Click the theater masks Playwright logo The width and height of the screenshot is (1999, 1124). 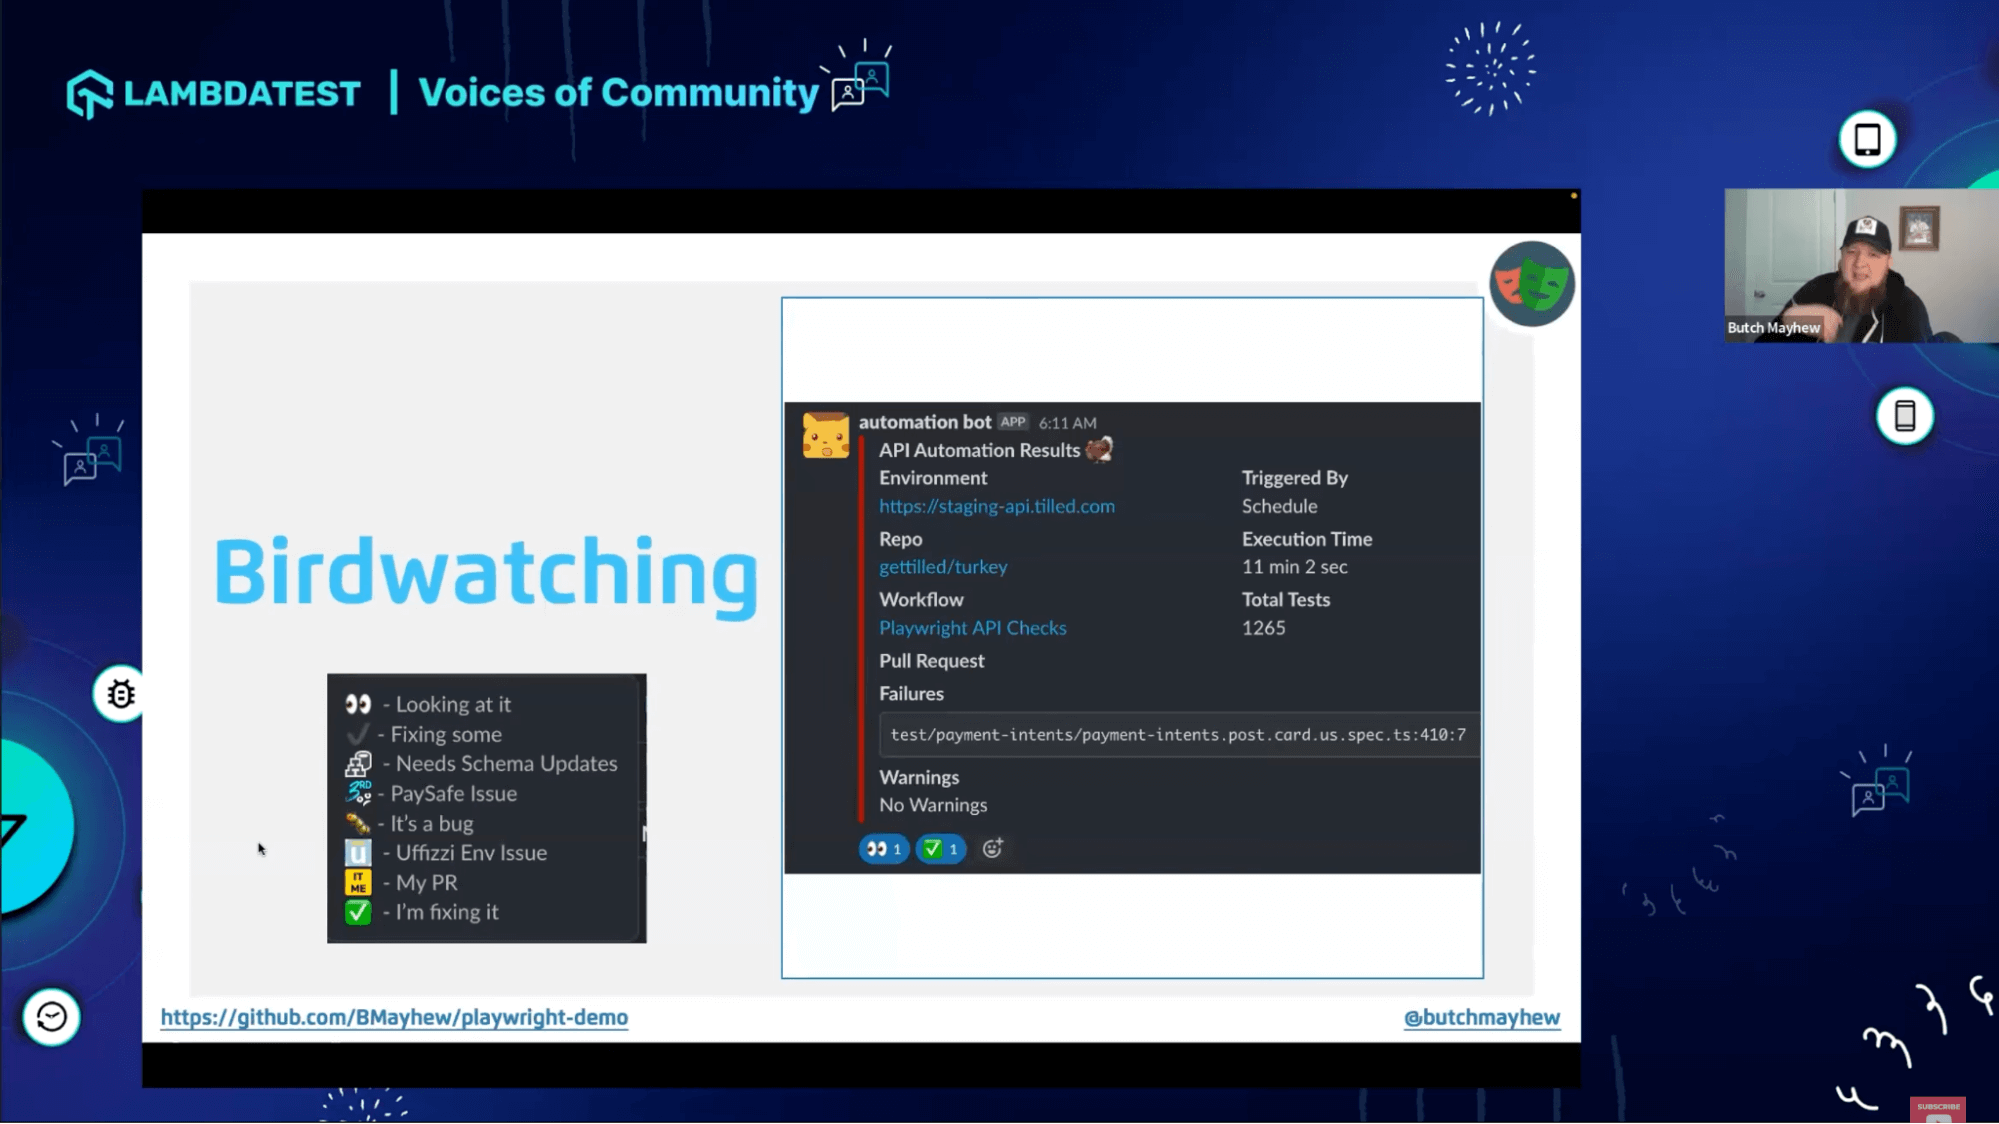tap(1531, 284)
